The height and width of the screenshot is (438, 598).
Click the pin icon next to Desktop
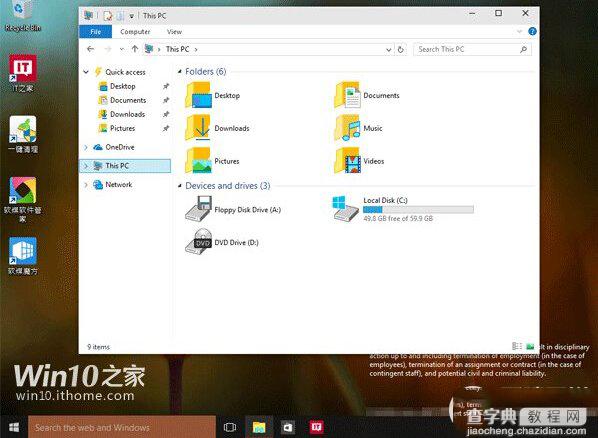(166, 86)
